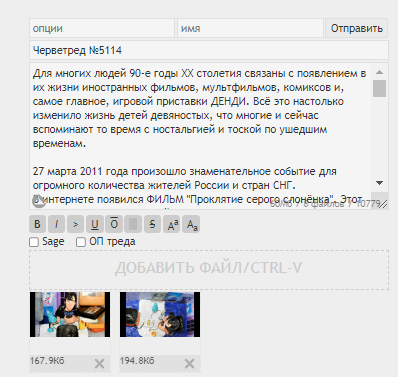Enable the Sage checkbox
This screenshot has width=398, height=377.
pyautogui.click(x=34, y=242)
